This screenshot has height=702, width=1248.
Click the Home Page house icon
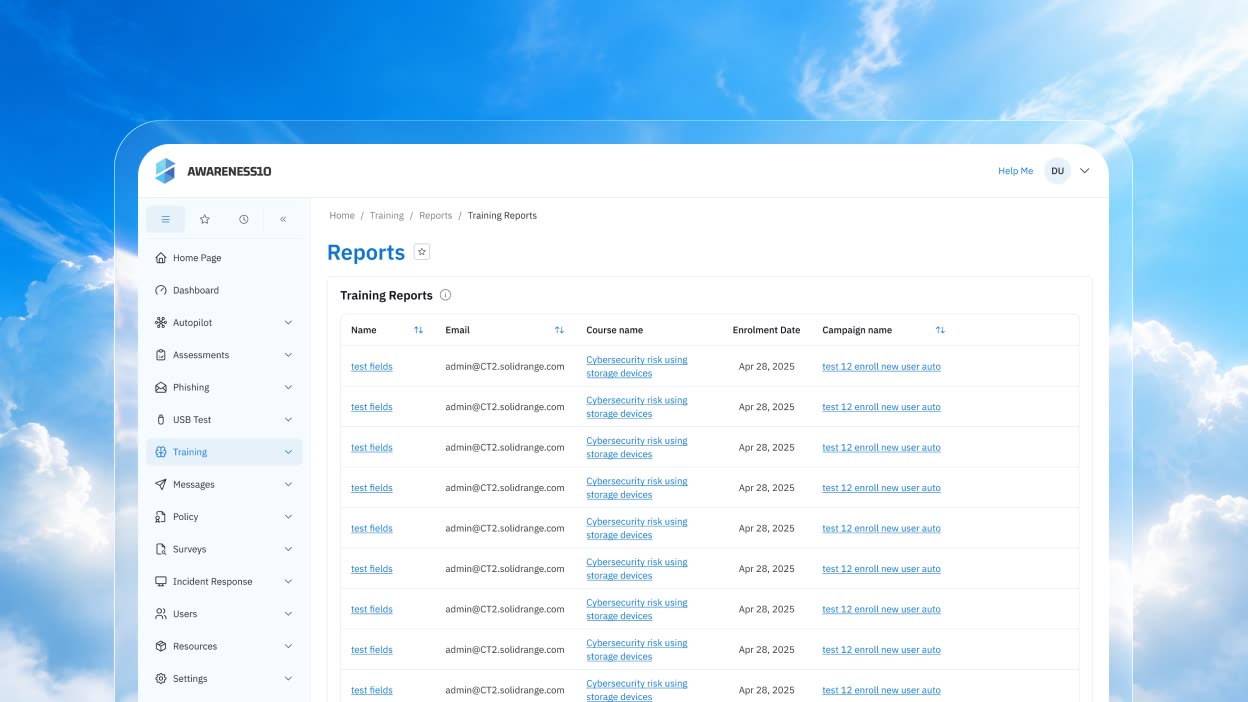(161, 258)
